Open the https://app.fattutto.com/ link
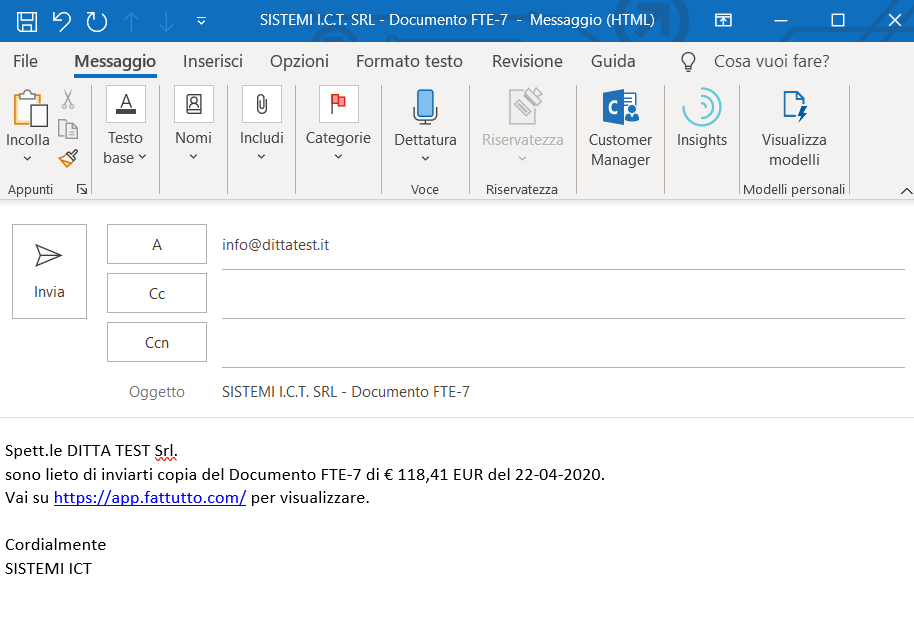The width and height of the screenshot is (914, 620). (150, 498)
